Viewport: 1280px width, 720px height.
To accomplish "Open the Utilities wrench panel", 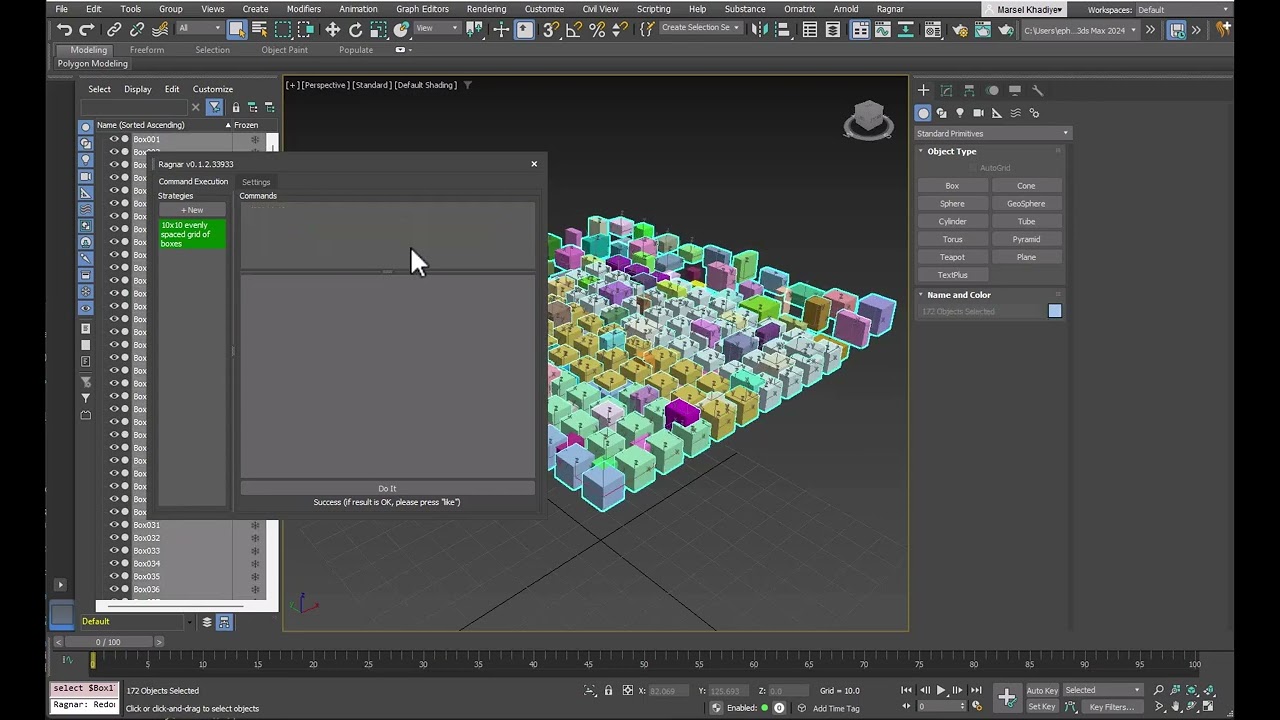I will 1037,90.
